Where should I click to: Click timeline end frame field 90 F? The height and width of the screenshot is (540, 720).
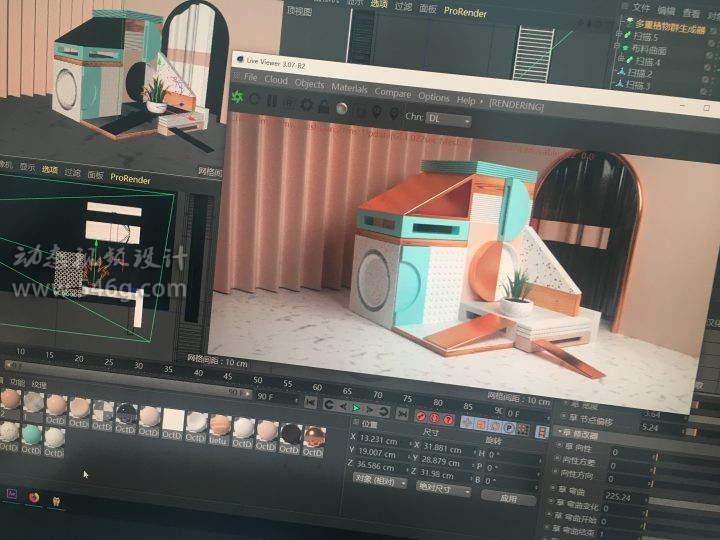[x=275, y=397]
